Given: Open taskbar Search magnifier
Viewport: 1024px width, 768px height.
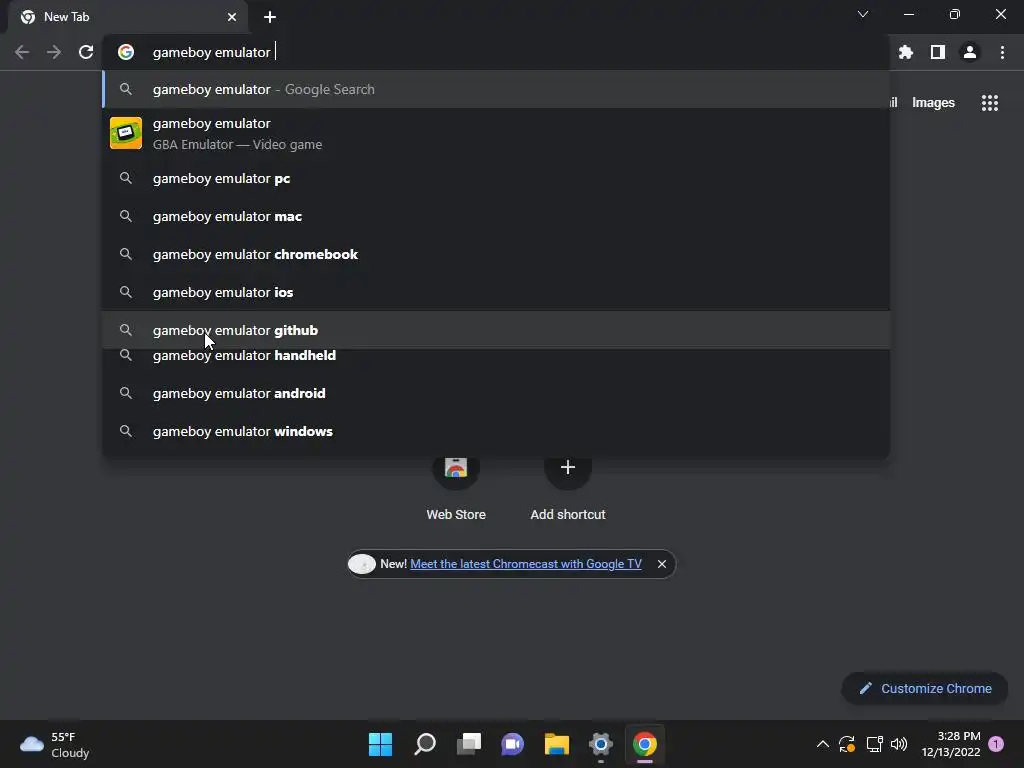Looking at the screenshot, I should pos(424,744).
